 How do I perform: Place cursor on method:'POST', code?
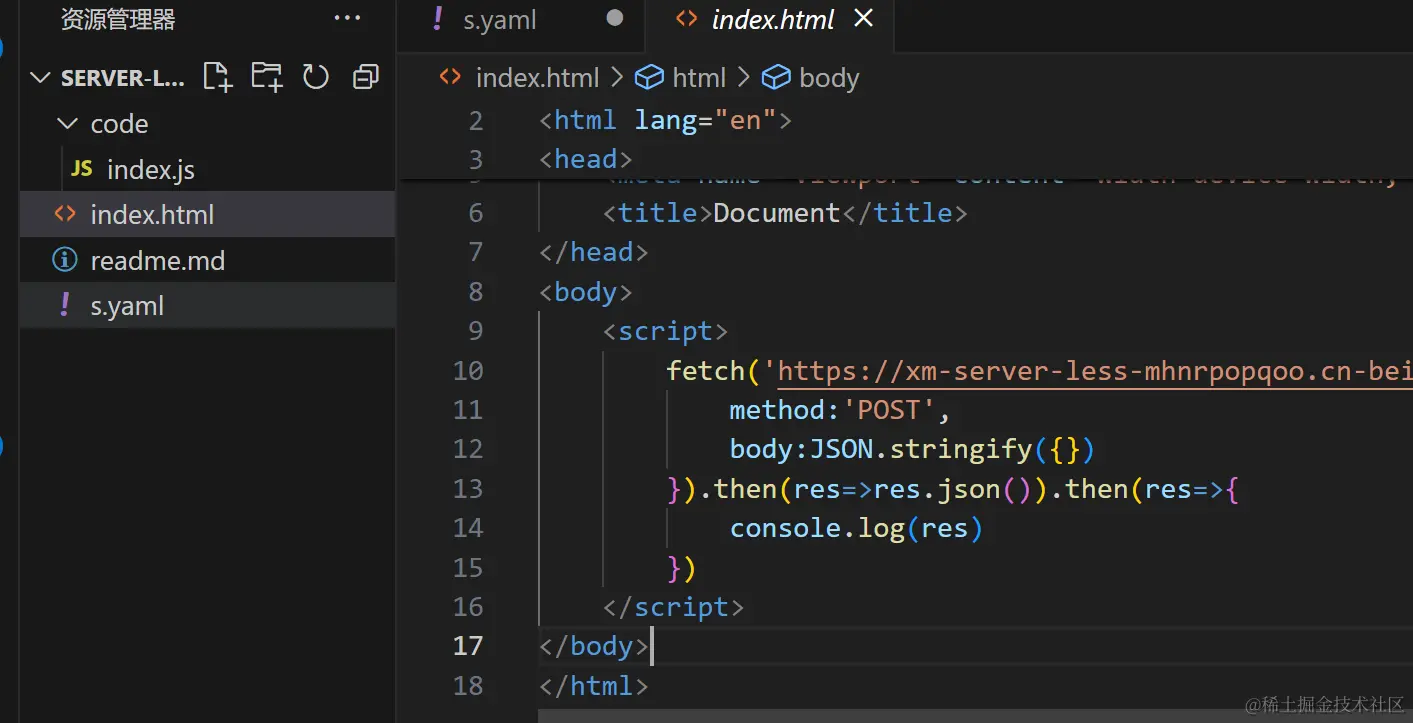tap(840, 410)
